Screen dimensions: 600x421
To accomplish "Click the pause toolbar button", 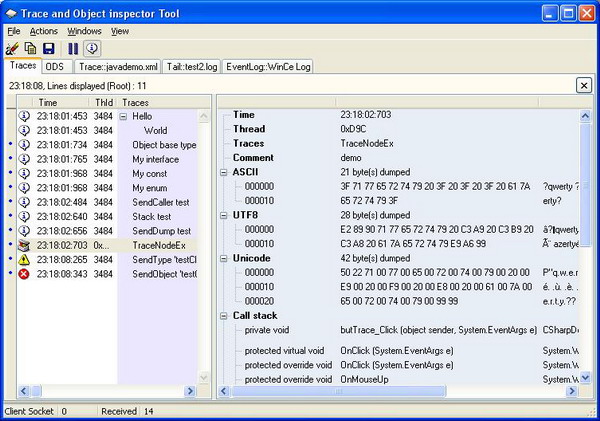I will (73, 48).
